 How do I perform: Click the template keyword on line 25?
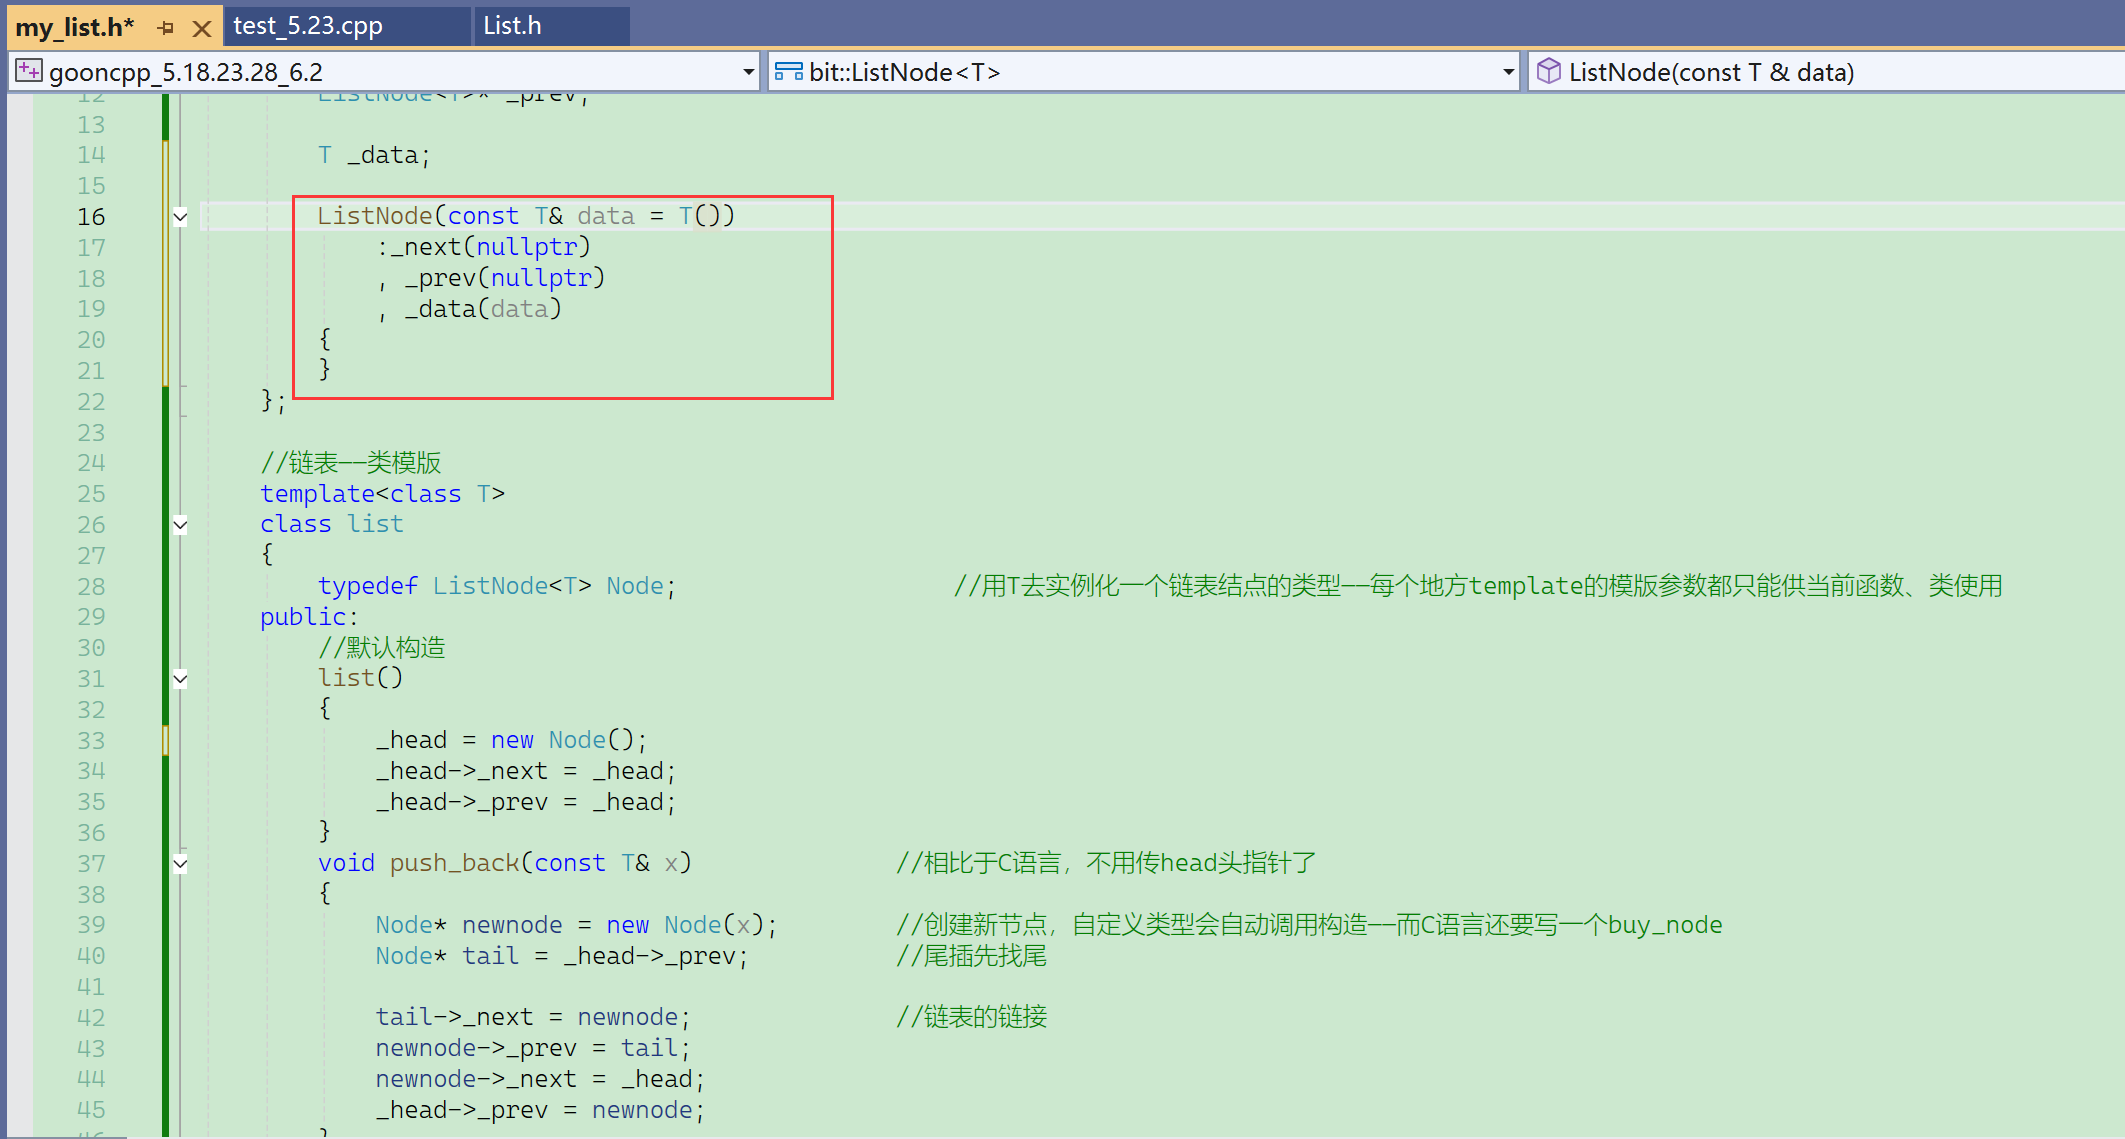coord(317,494)
